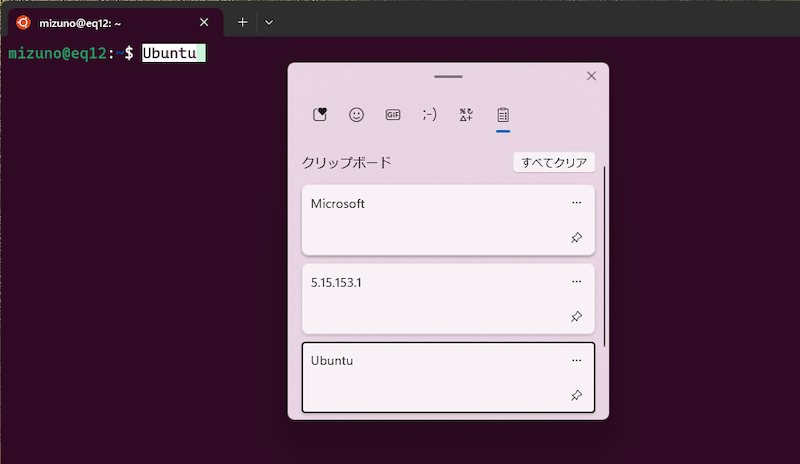Open more options for Ubuntu item
The width and height of the screenshot is (800, 464).
click(x=577, y=360)
